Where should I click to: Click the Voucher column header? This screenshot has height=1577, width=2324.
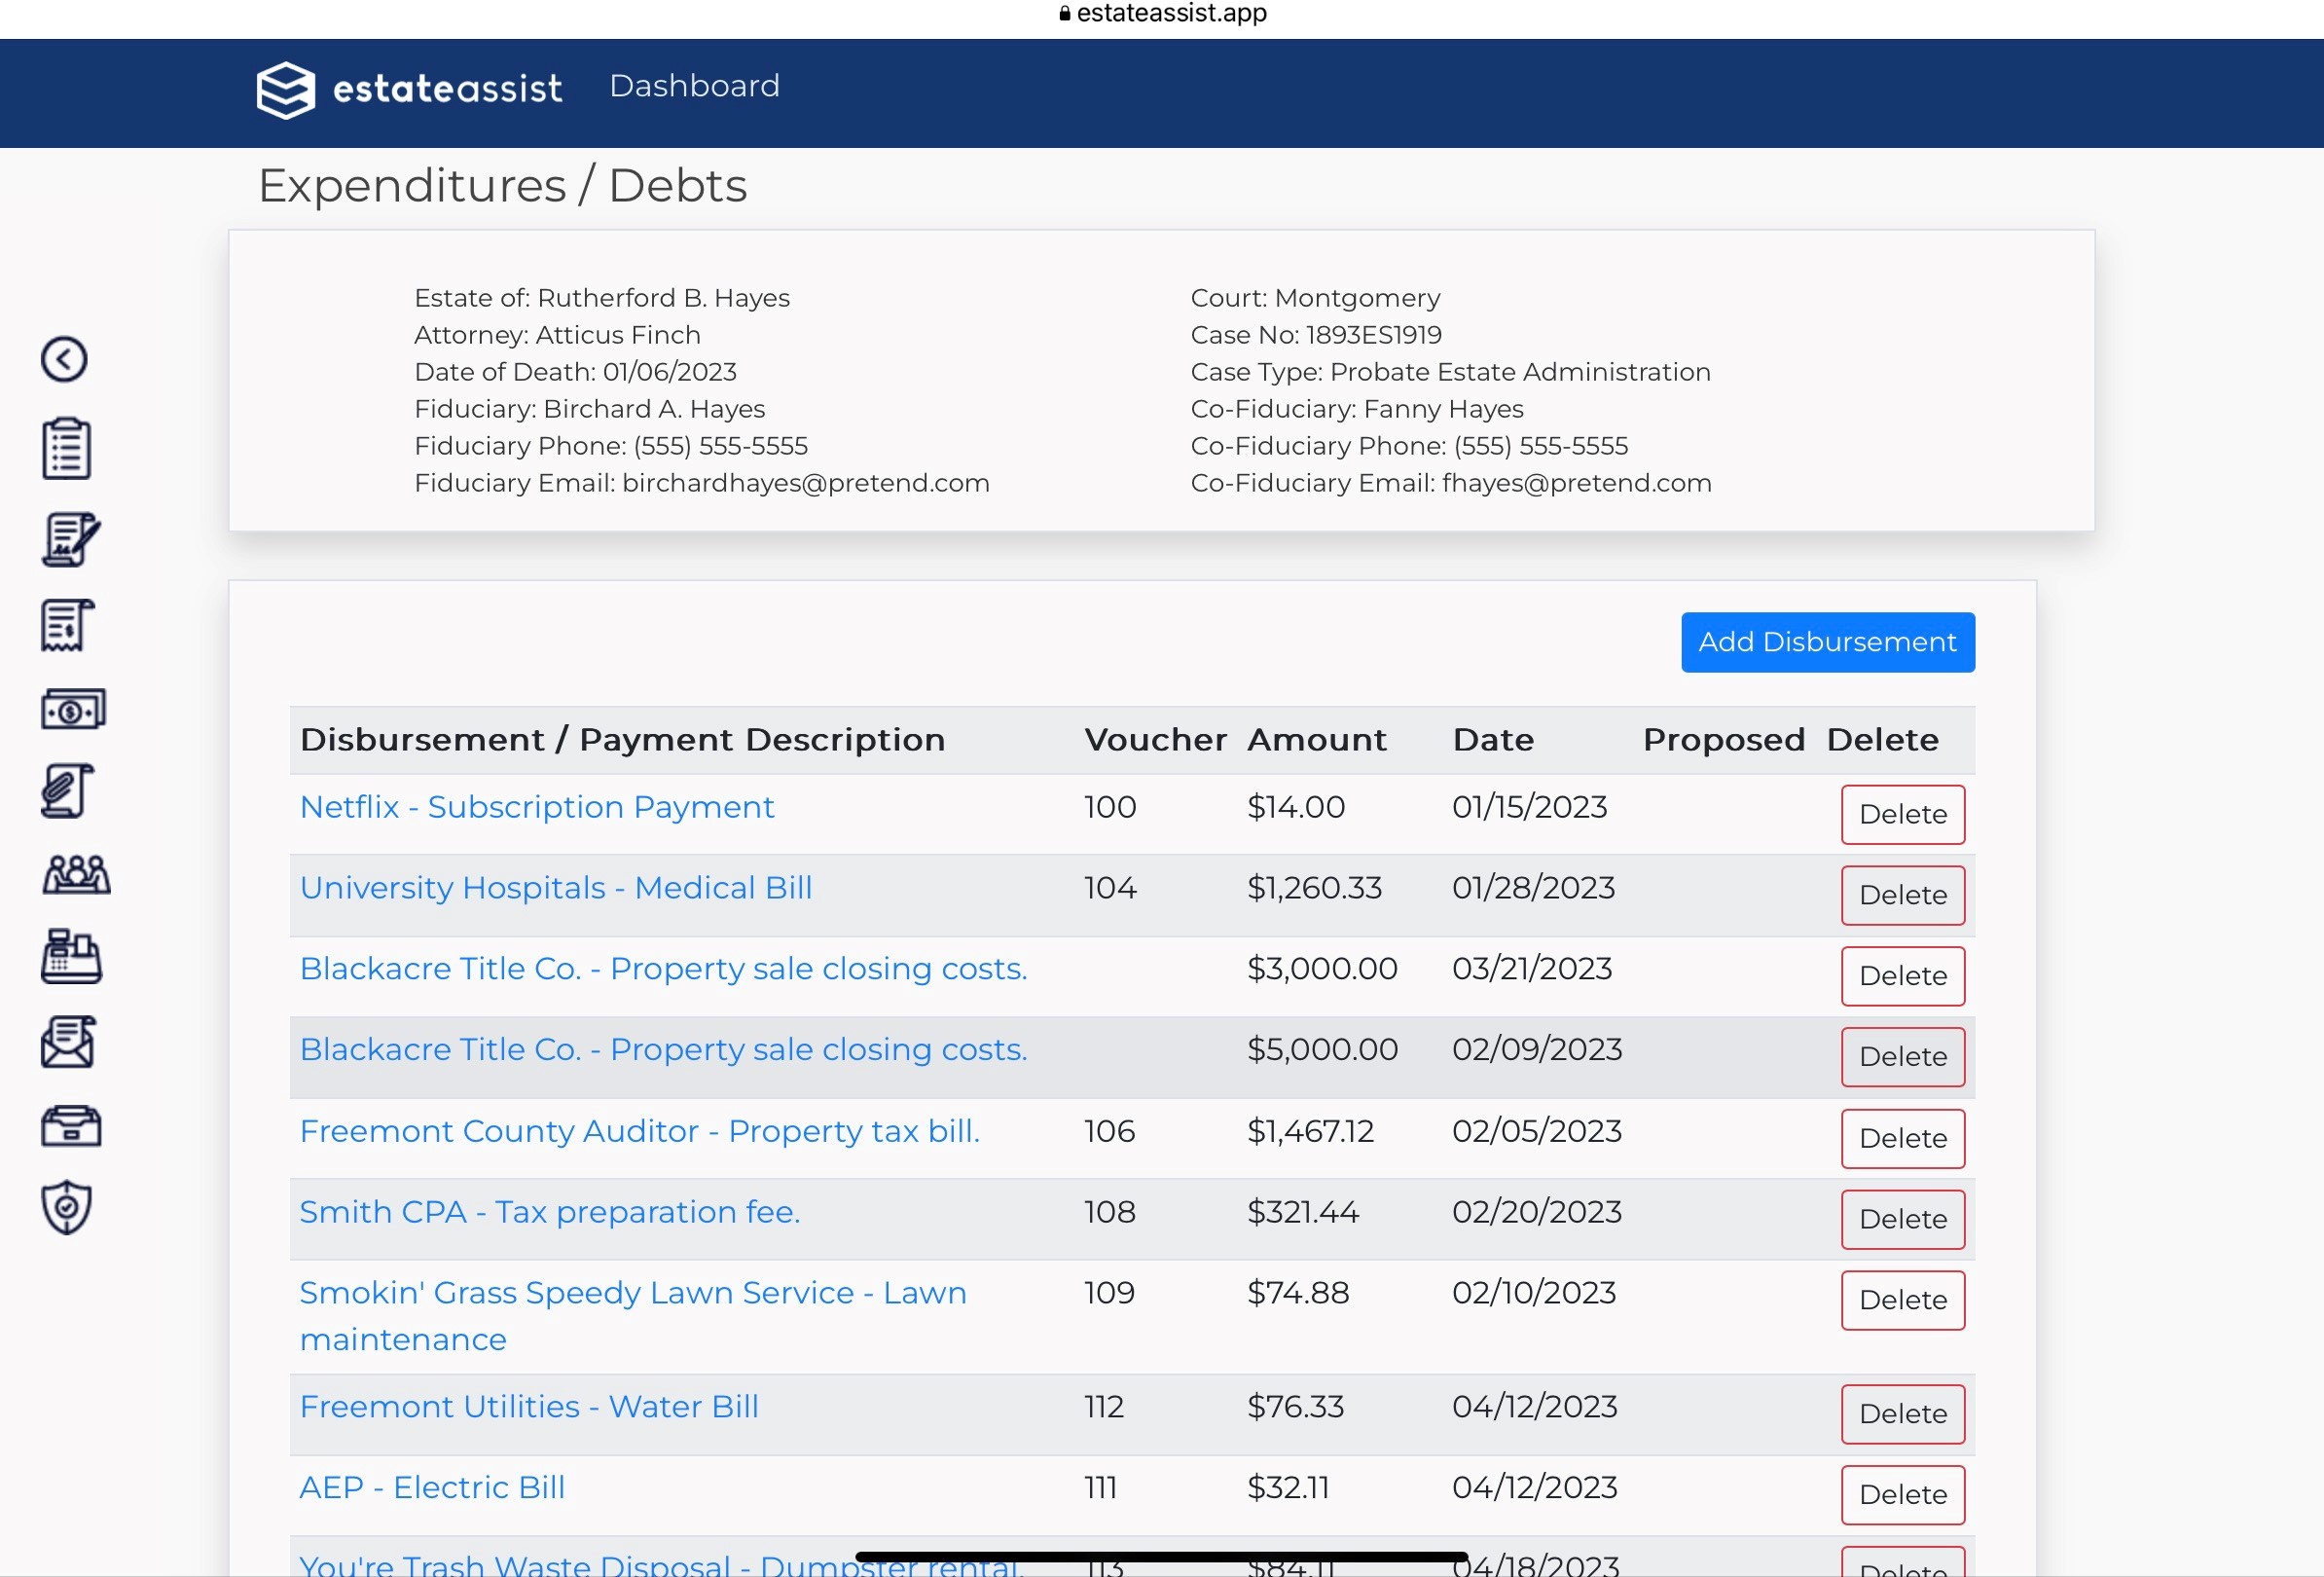click(1155, 740)
